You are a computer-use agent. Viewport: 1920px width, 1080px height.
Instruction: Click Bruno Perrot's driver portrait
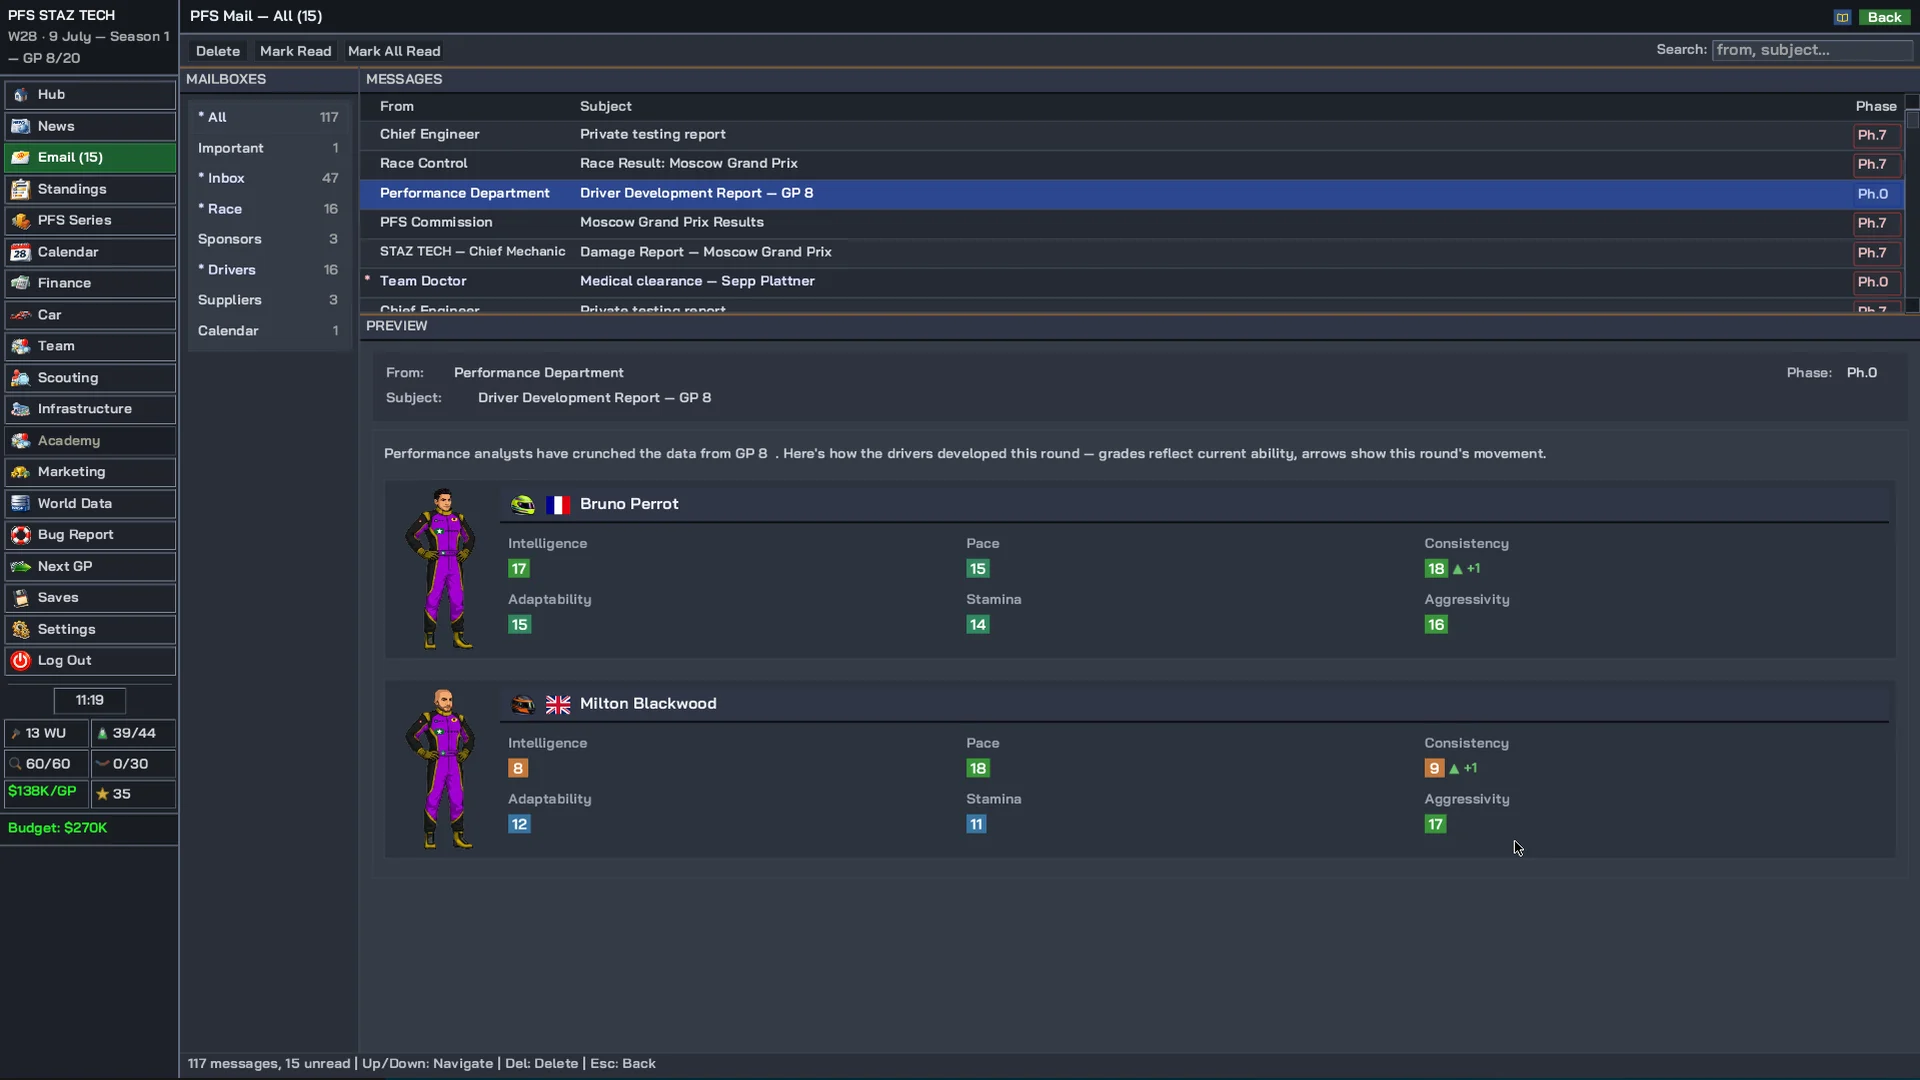click(x=441, y=569)
